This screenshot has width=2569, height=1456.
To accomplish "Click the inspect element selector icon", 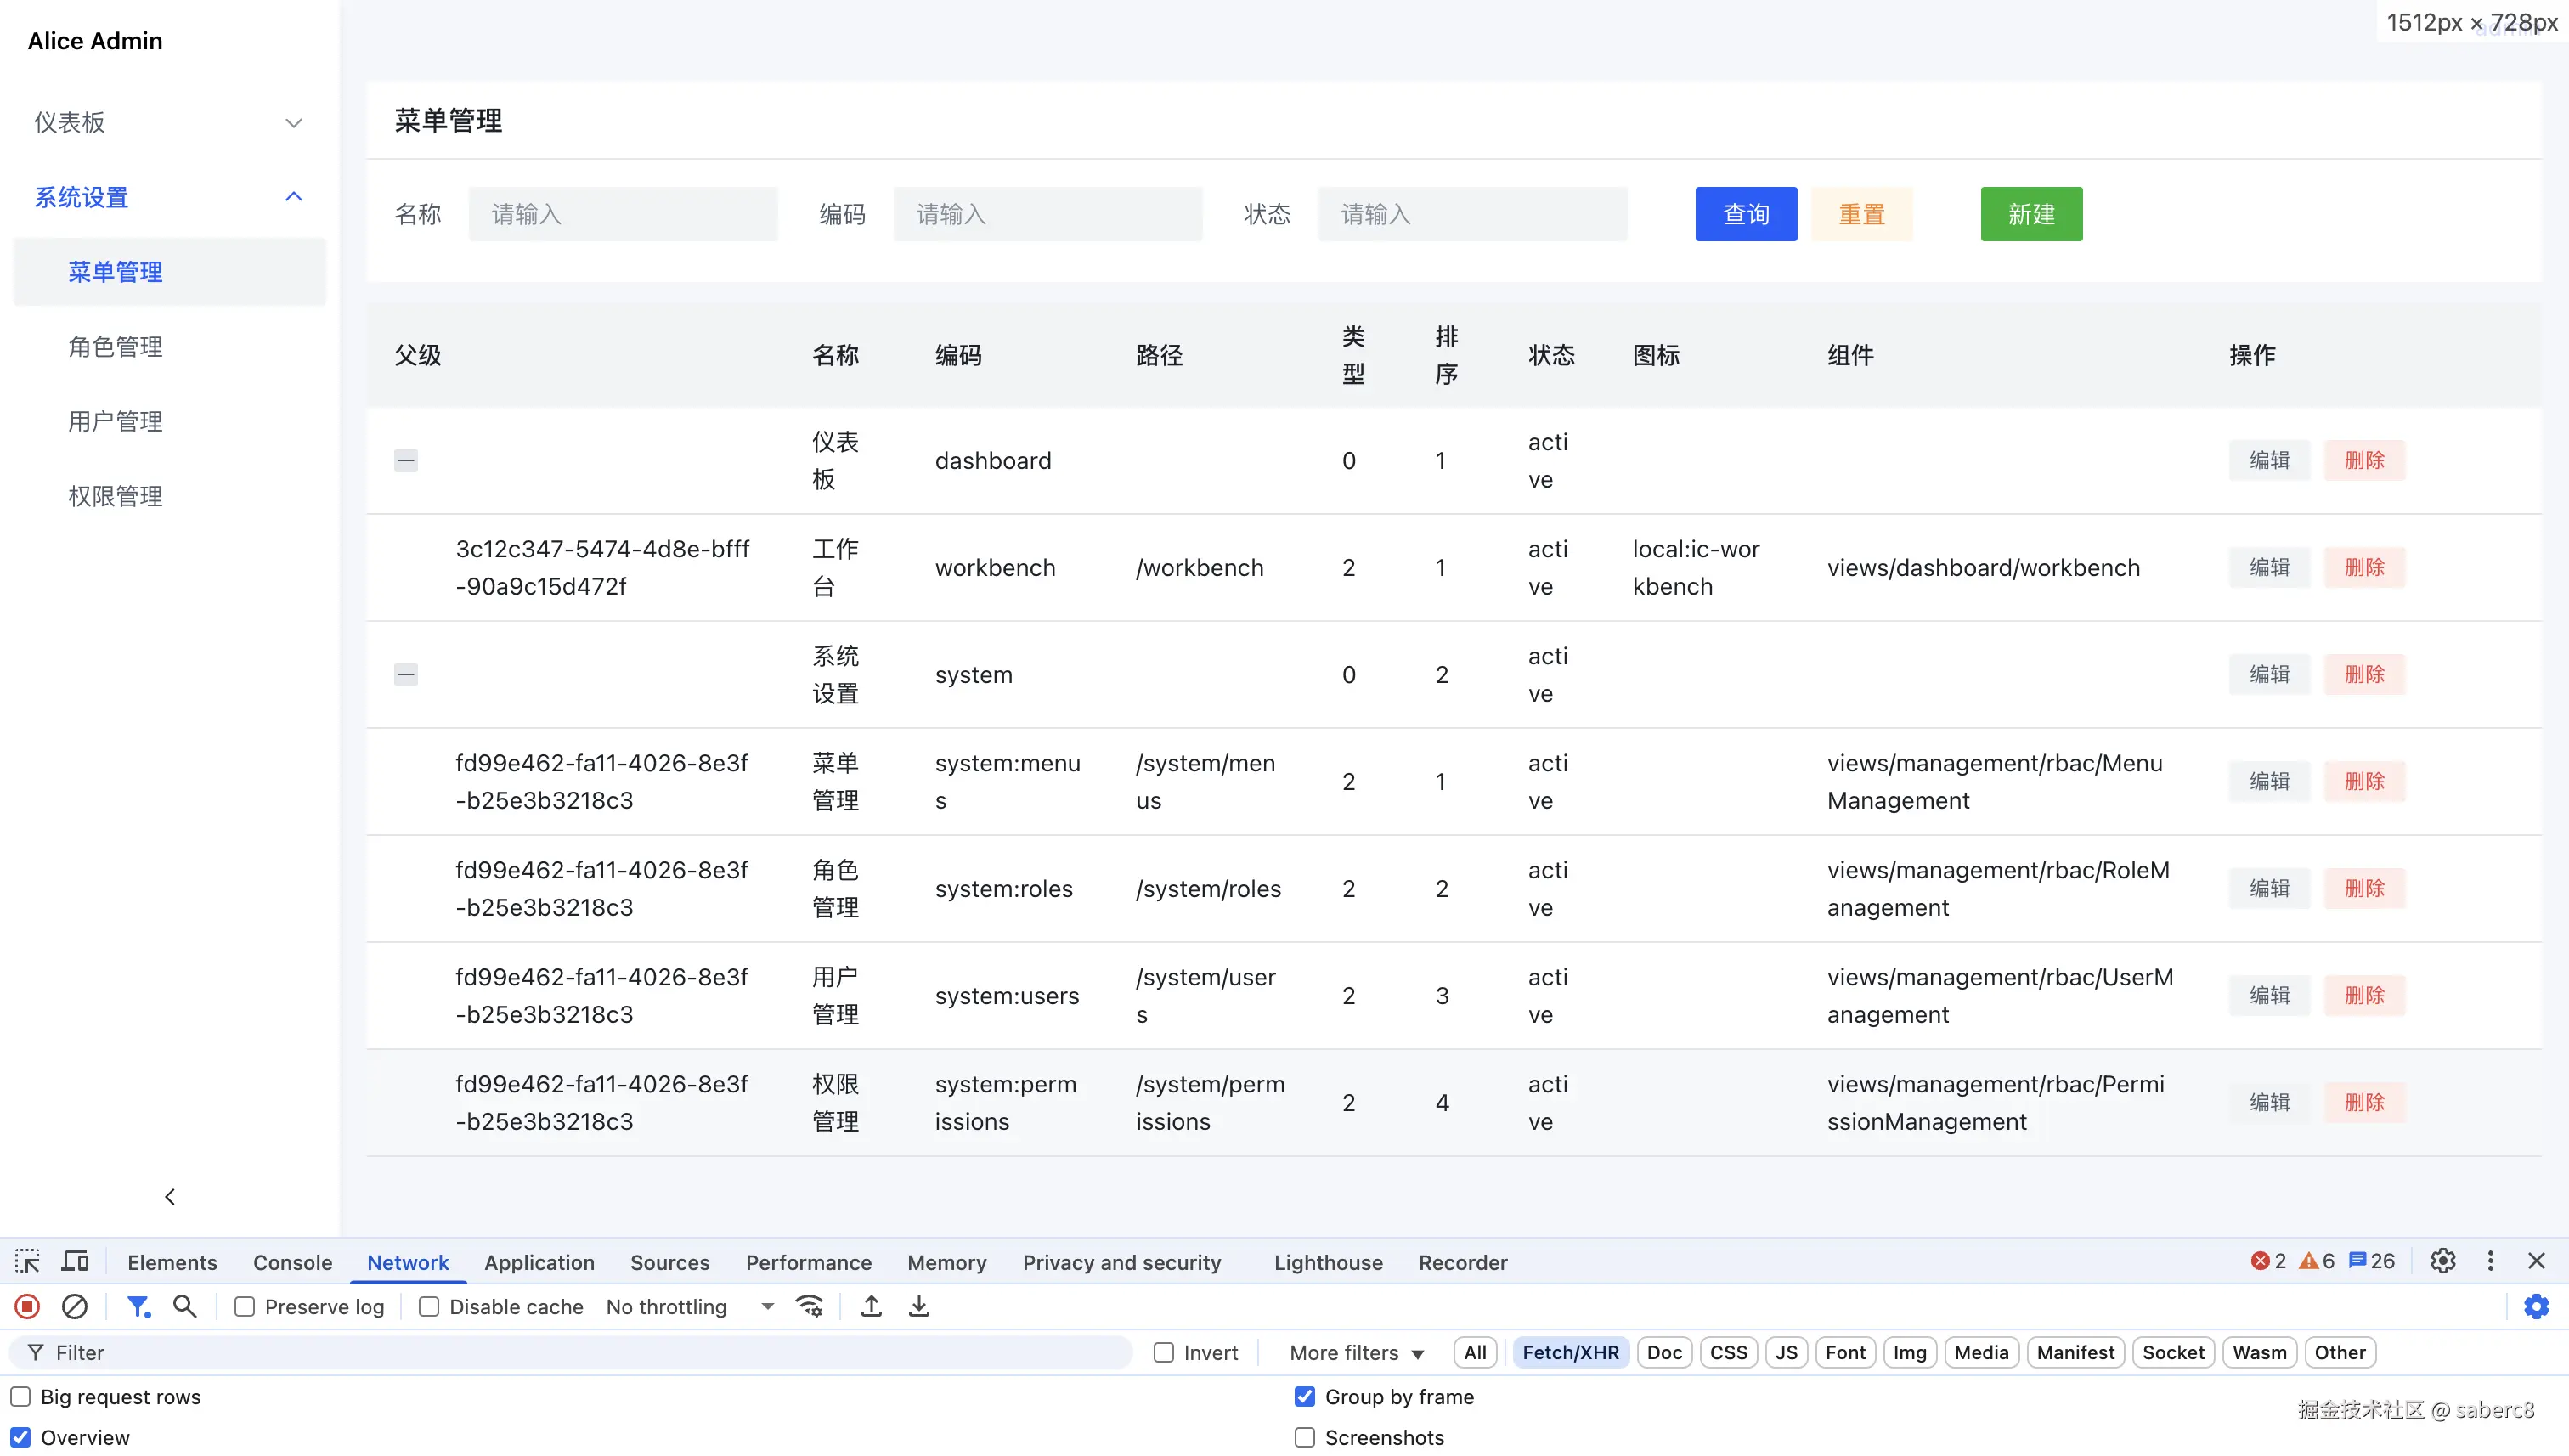I will 27,1261.
